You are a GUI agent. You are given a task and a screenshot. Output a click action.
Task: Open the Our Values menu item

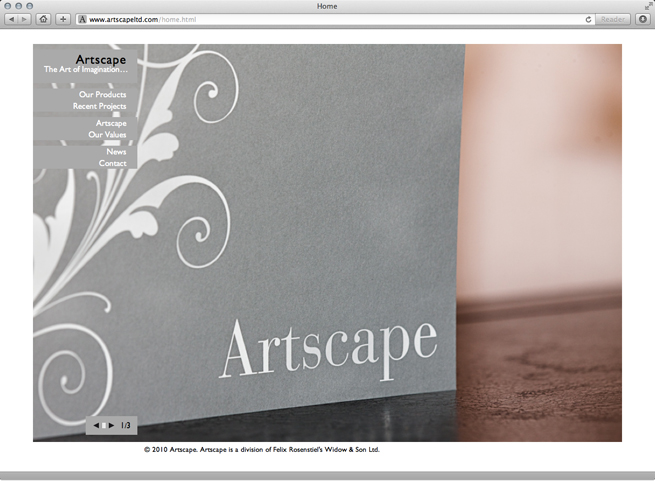click(x=107, y=135)
